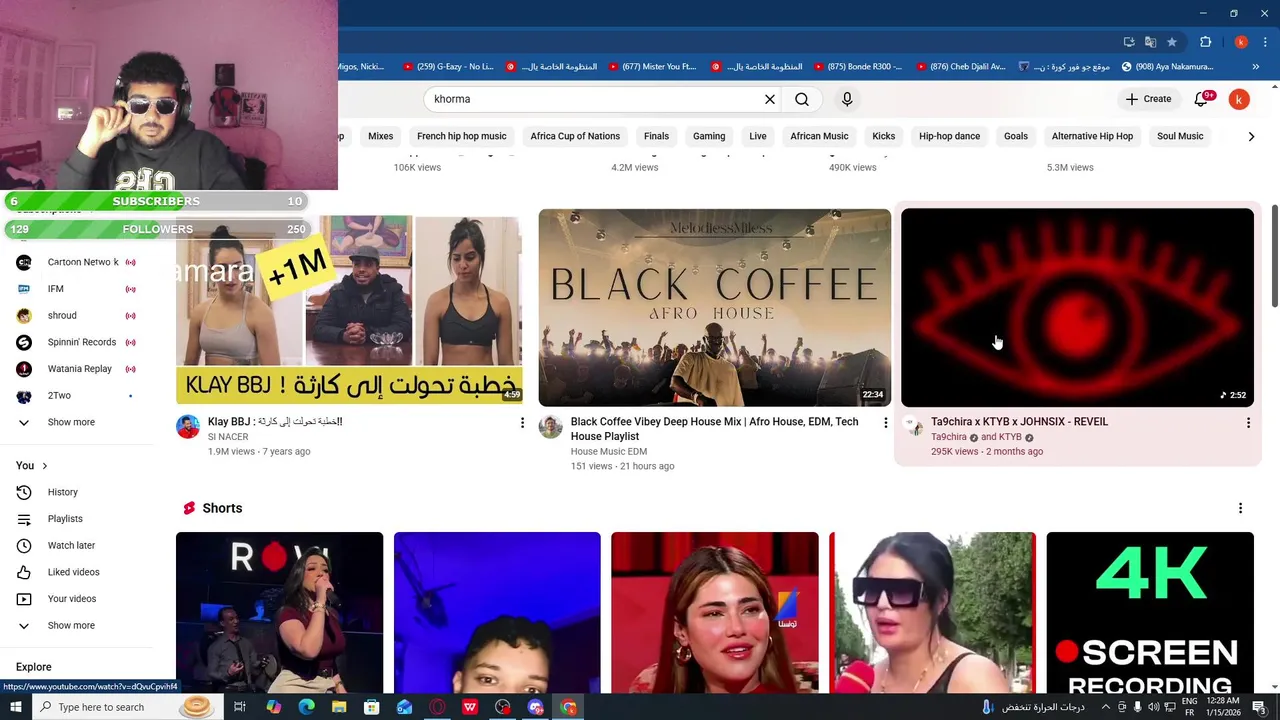Click the magnifier search button
The image size is (1280, 720).
pyautogui.click(x=802, y=99)
